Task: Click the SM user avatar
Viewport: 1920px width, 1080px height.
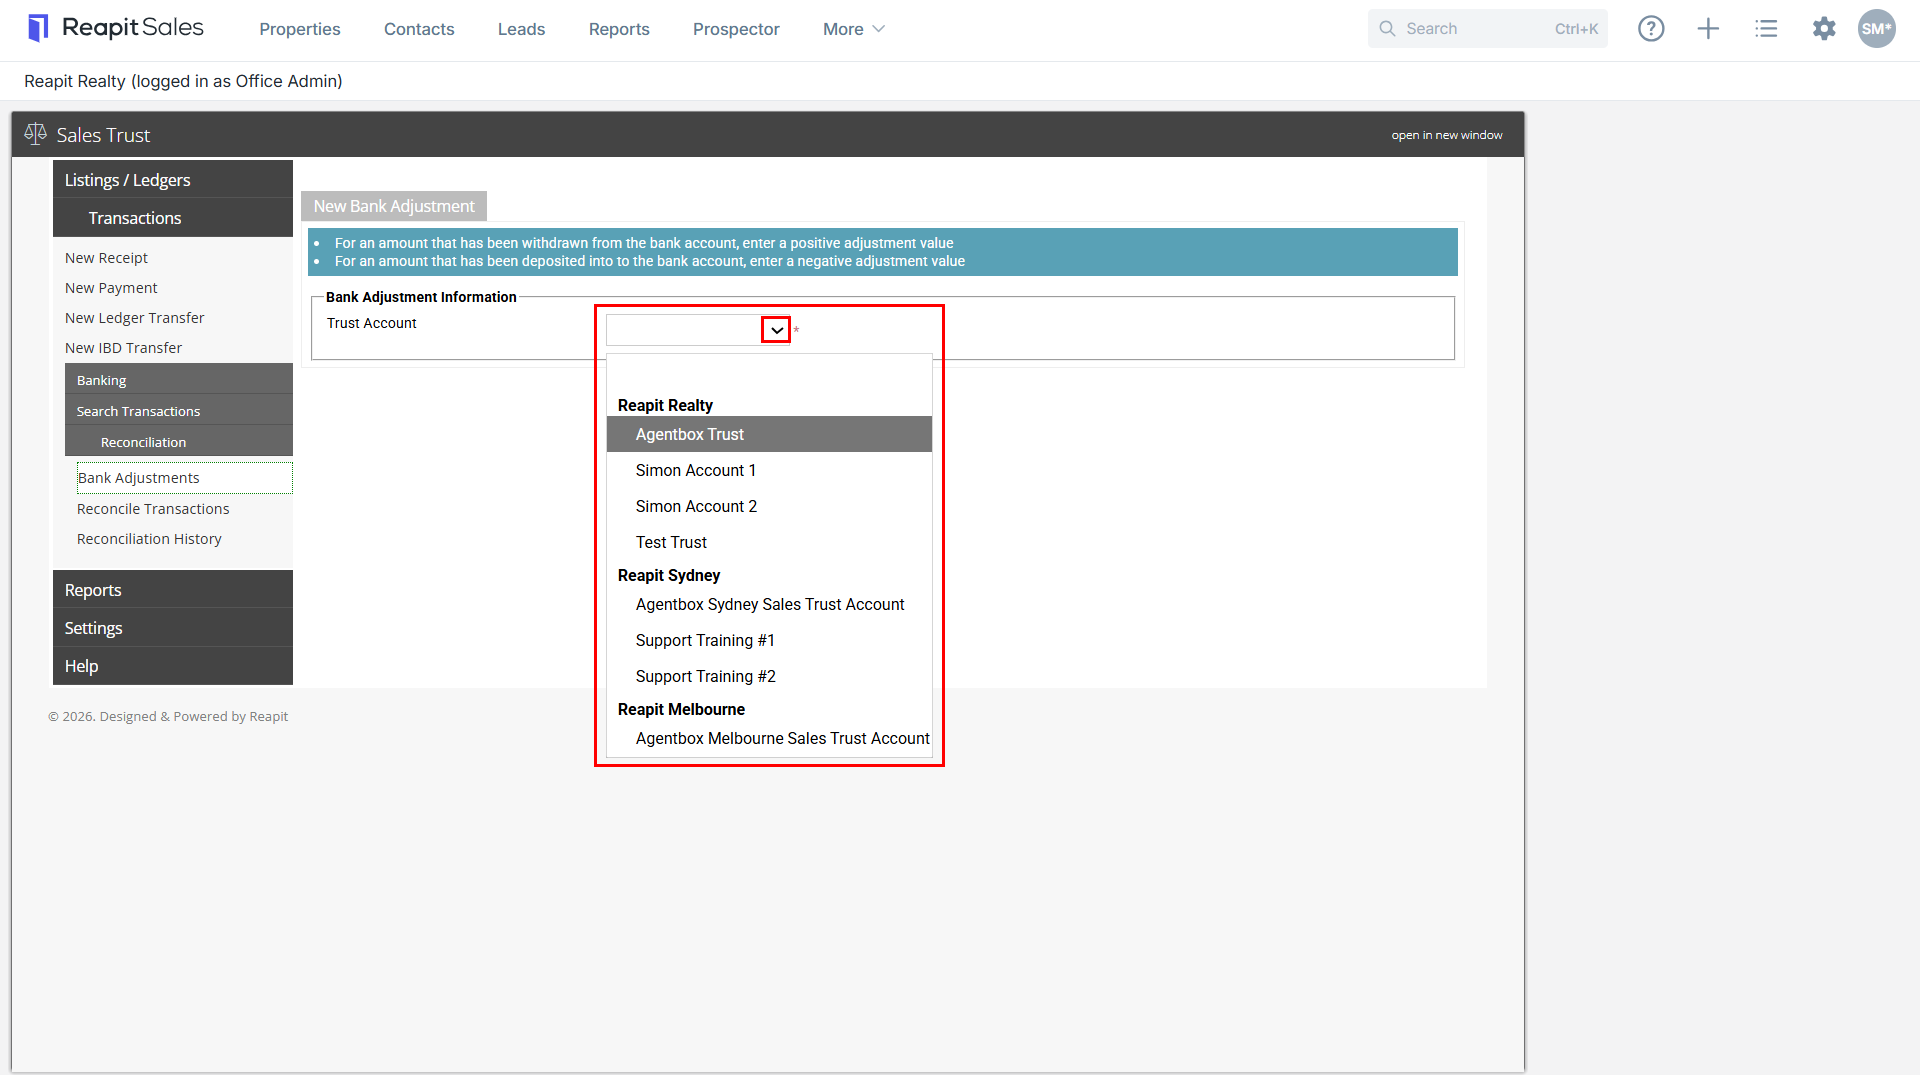Action: (x=1877, y=29)
